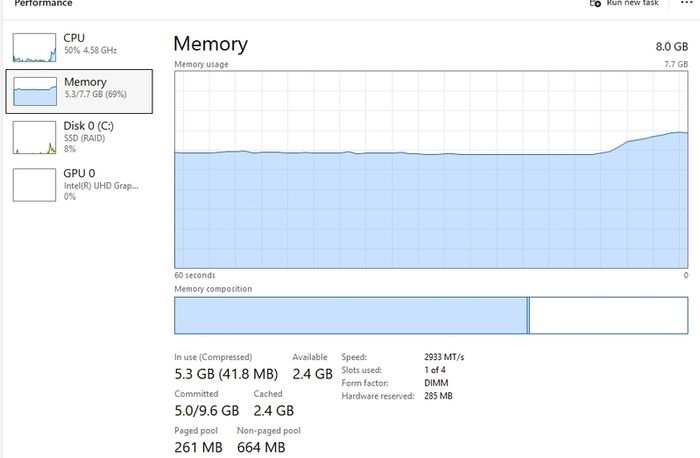Click the Committed 5.0/9.6 GB value
The image size is (700, 458).
(x=207, y=410)
